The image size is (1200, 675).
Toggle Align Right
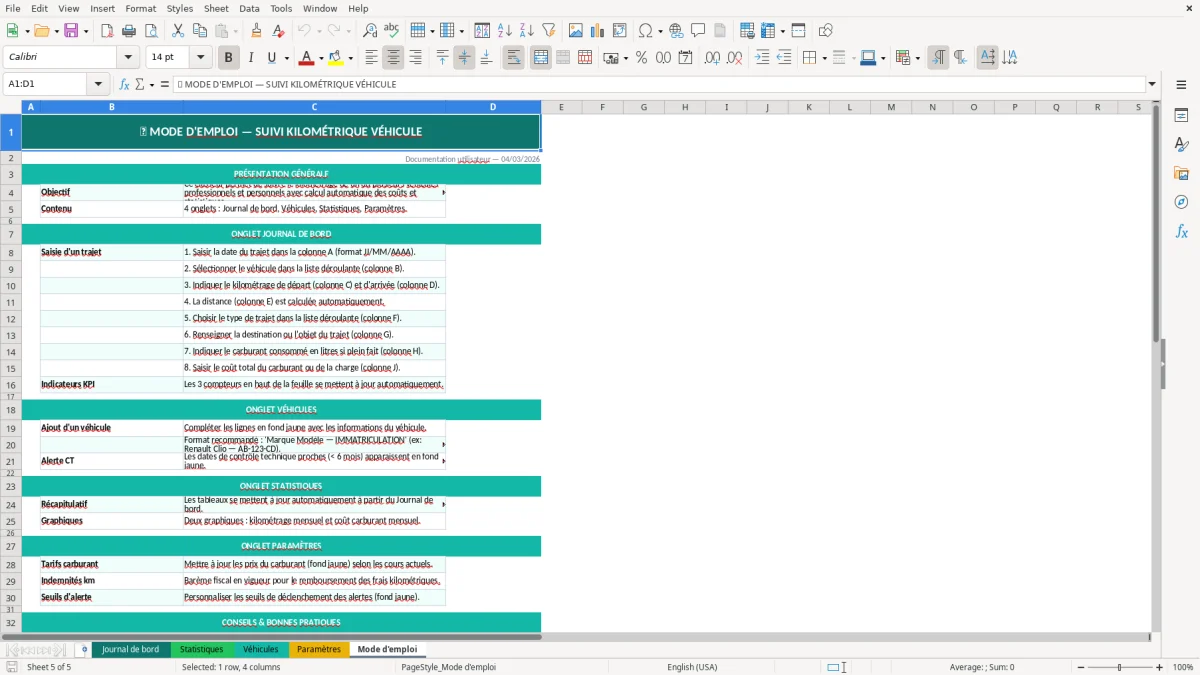pyautogui.click(x=415, y=58)
